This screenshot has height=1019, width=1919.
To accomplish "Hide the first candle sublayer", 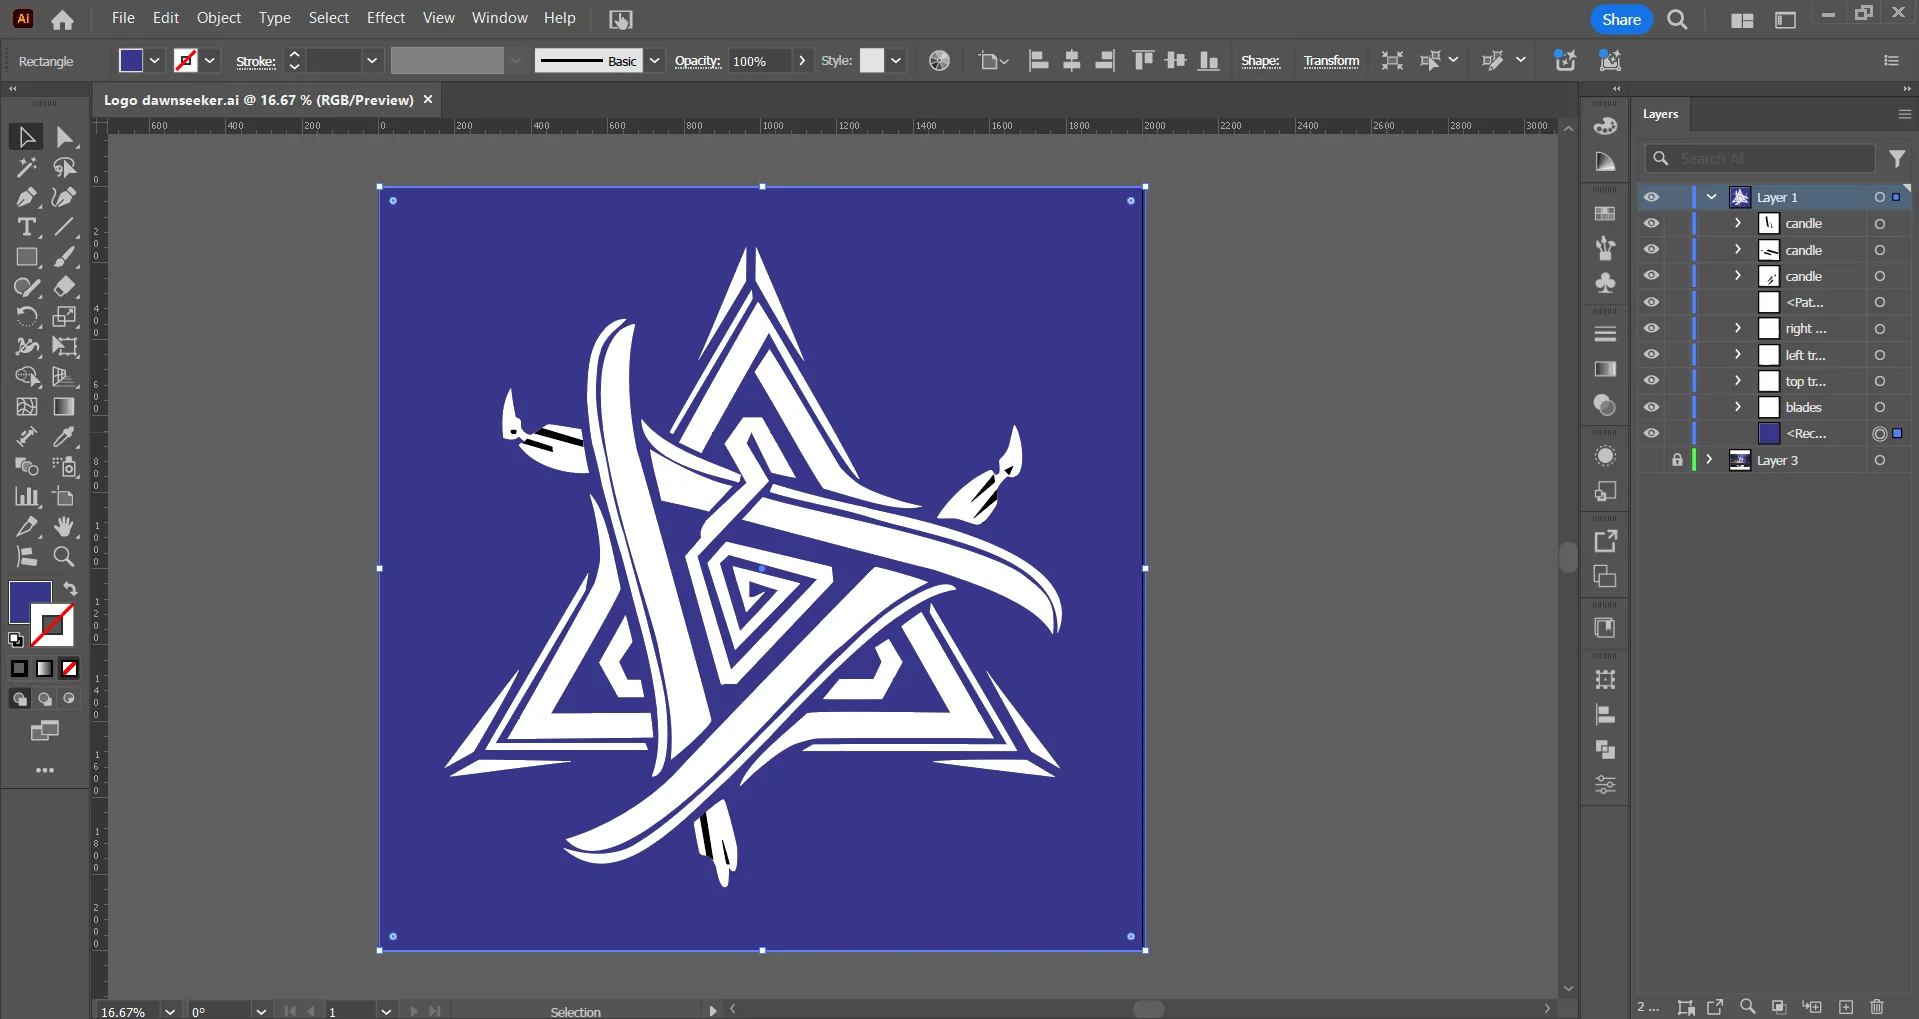I will coord(1651,223).
